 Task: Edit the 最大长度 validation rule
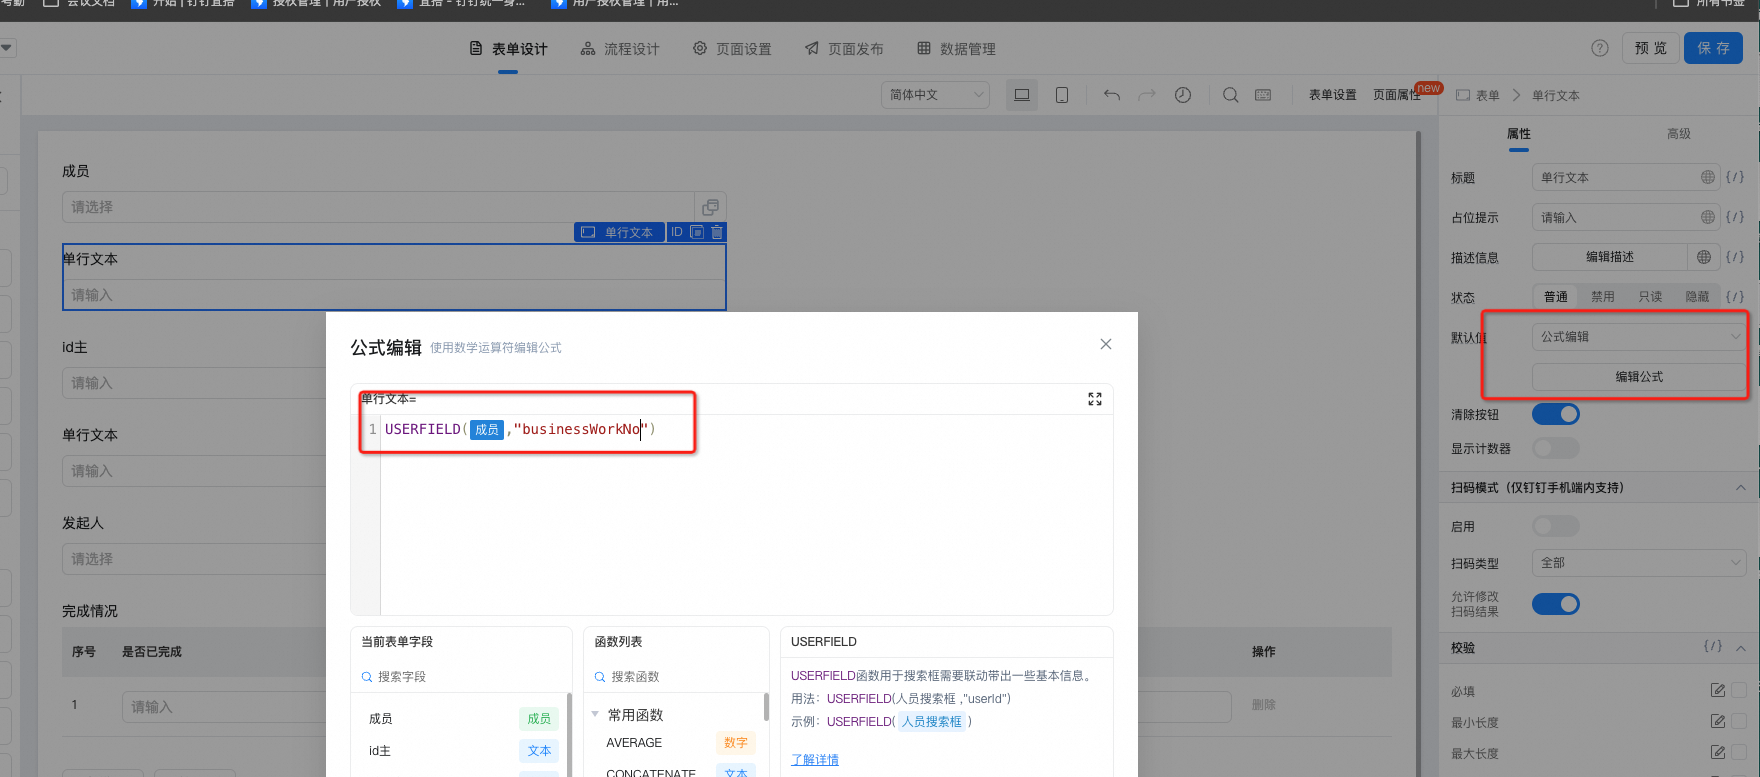pyautogui.click(x=1718, y=752)
